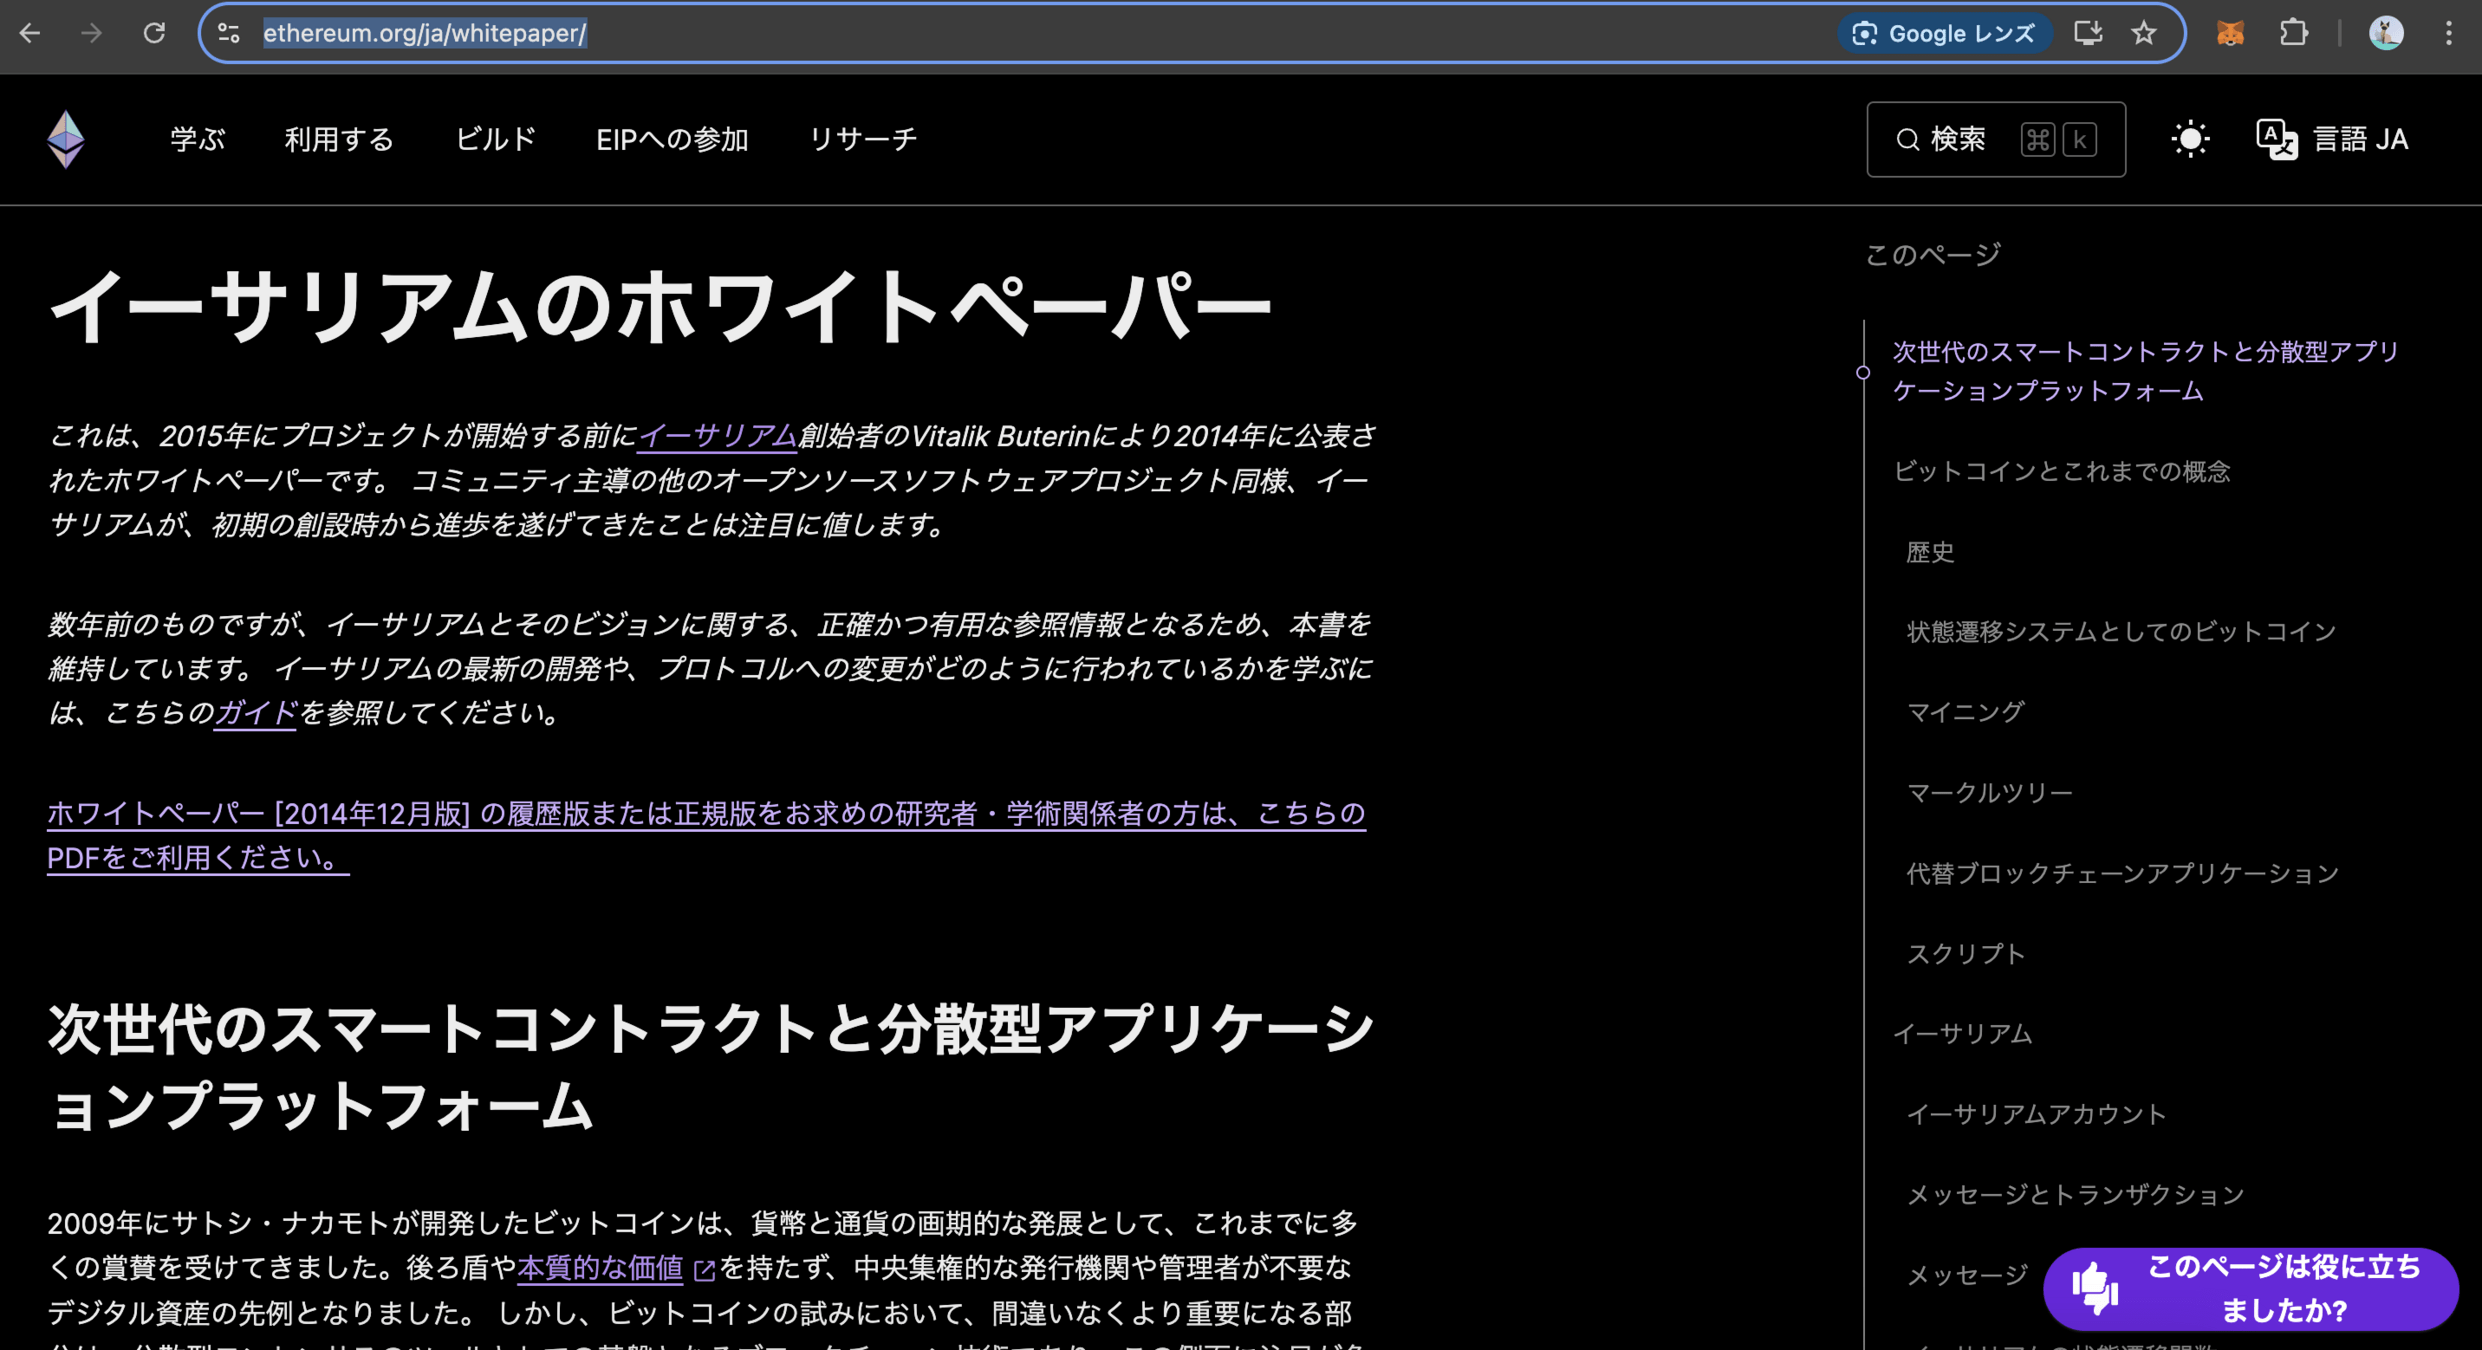
Task: Open the 言語 JA language selector
Action: pyautogui.click(x=2333, y=139)
